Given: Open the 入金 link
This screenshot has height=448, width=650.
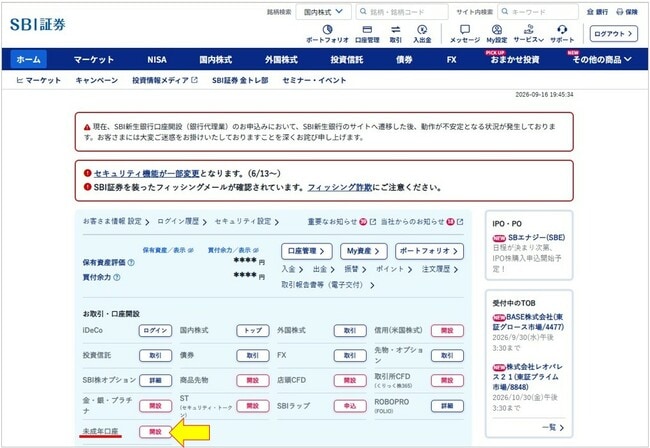Looking at the screenshot, I should [292, 269].
